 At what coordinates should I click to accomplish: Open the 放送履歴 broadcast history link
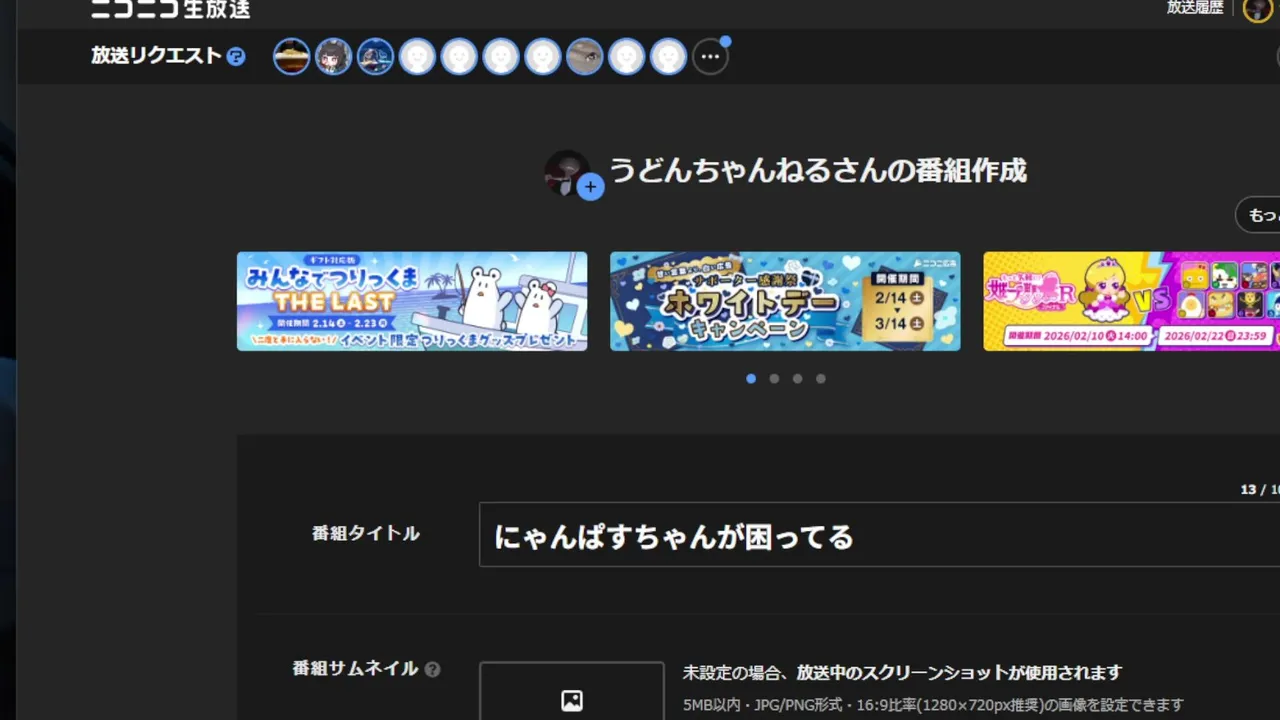1195,8
